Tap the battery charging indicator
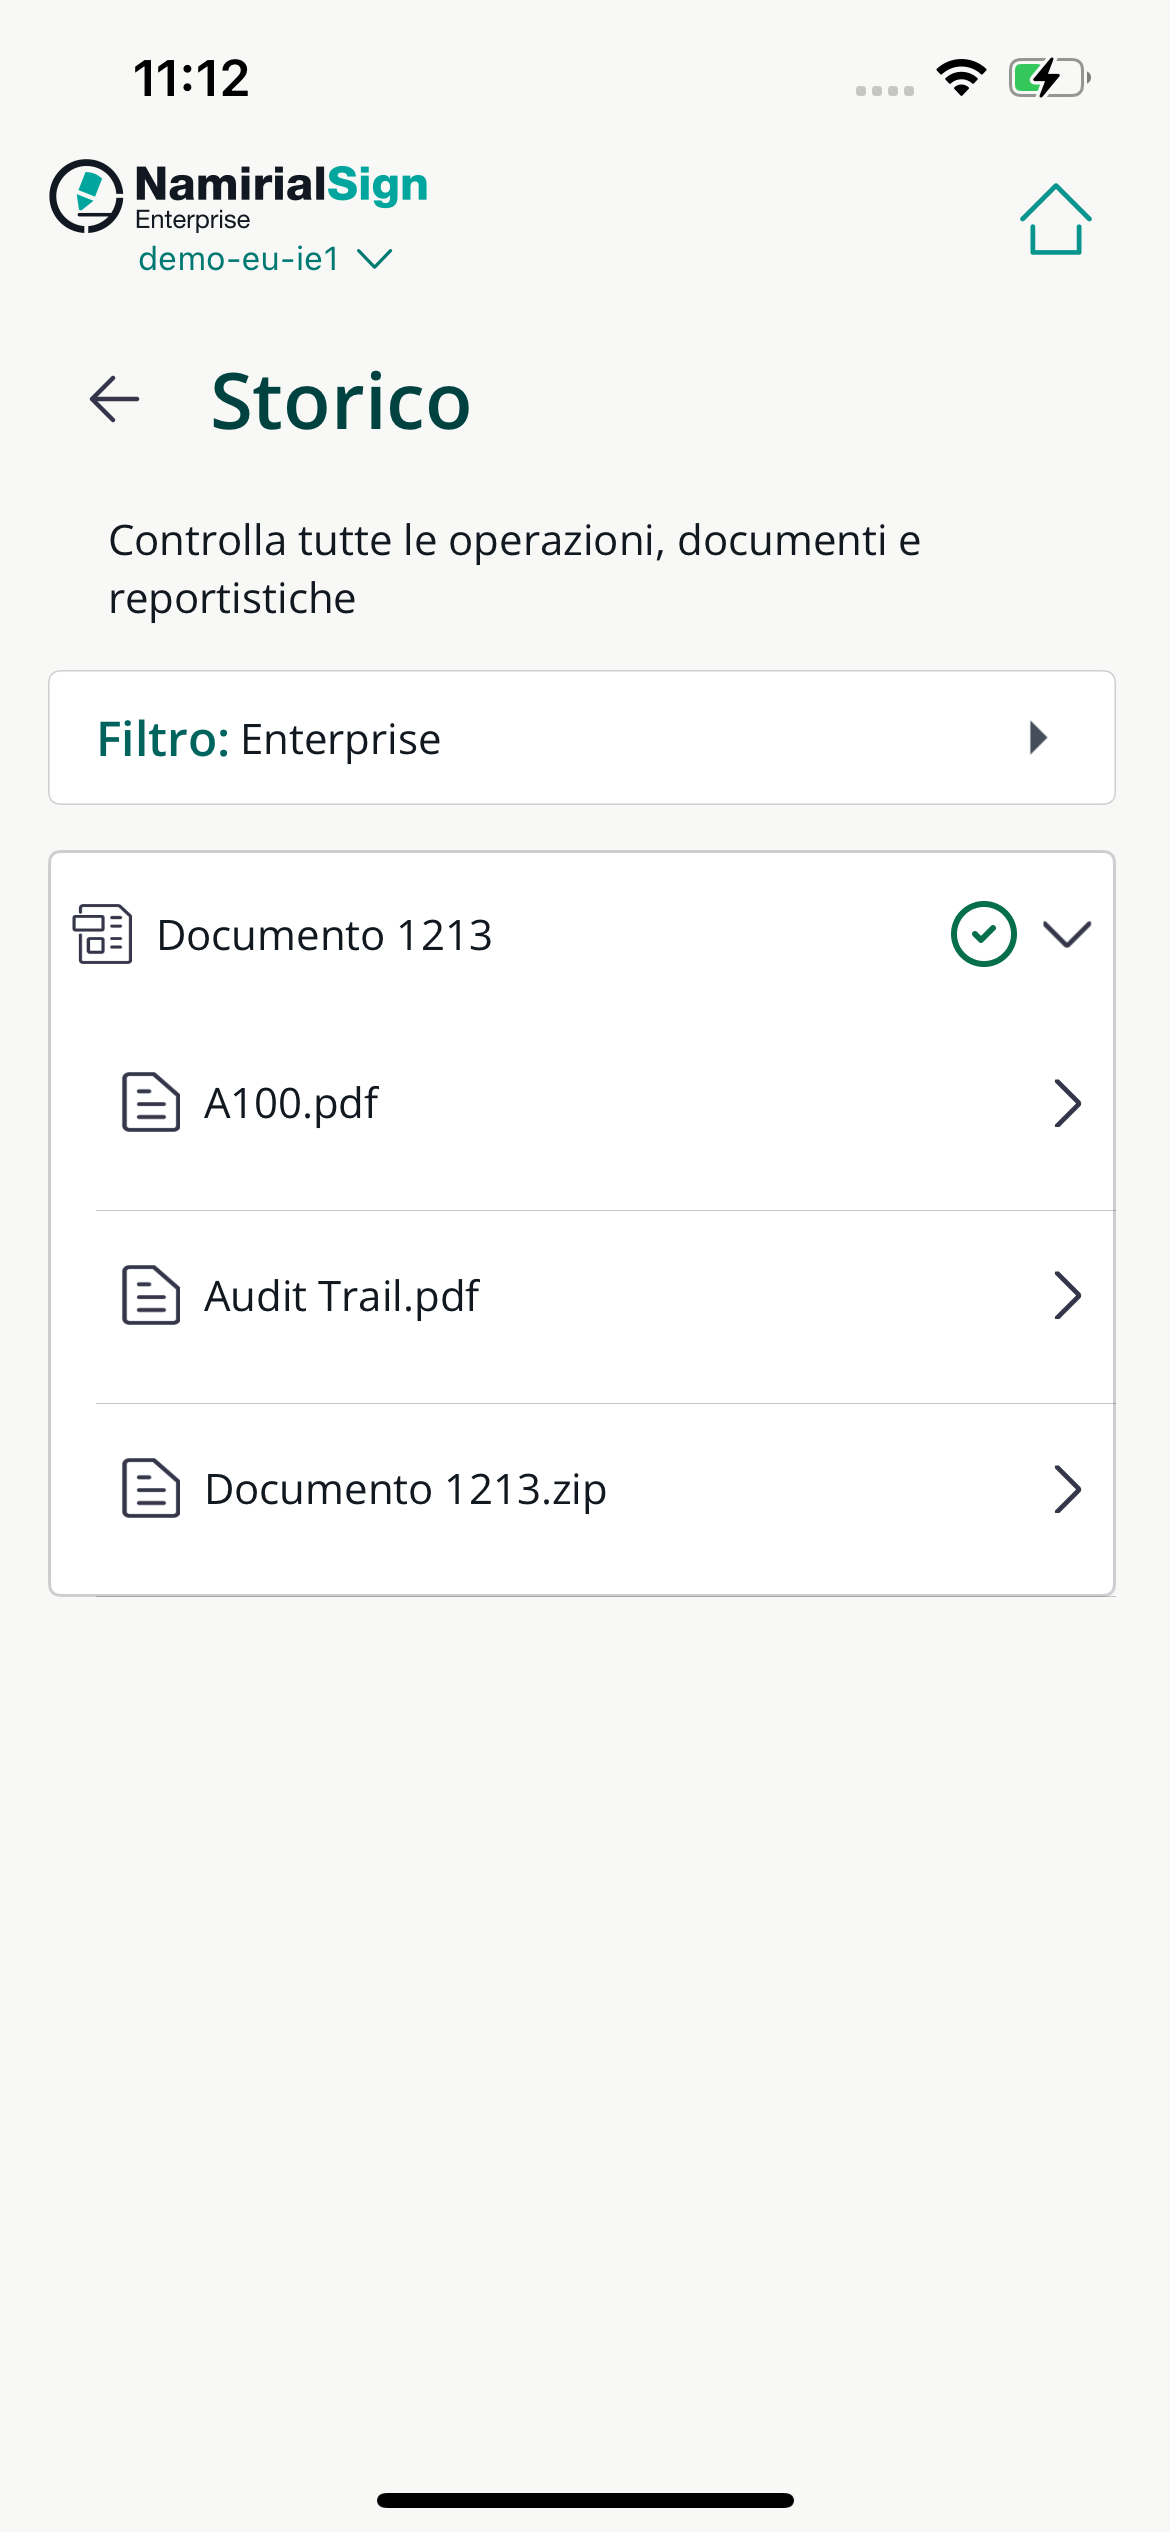 [x=1049, y=78]
